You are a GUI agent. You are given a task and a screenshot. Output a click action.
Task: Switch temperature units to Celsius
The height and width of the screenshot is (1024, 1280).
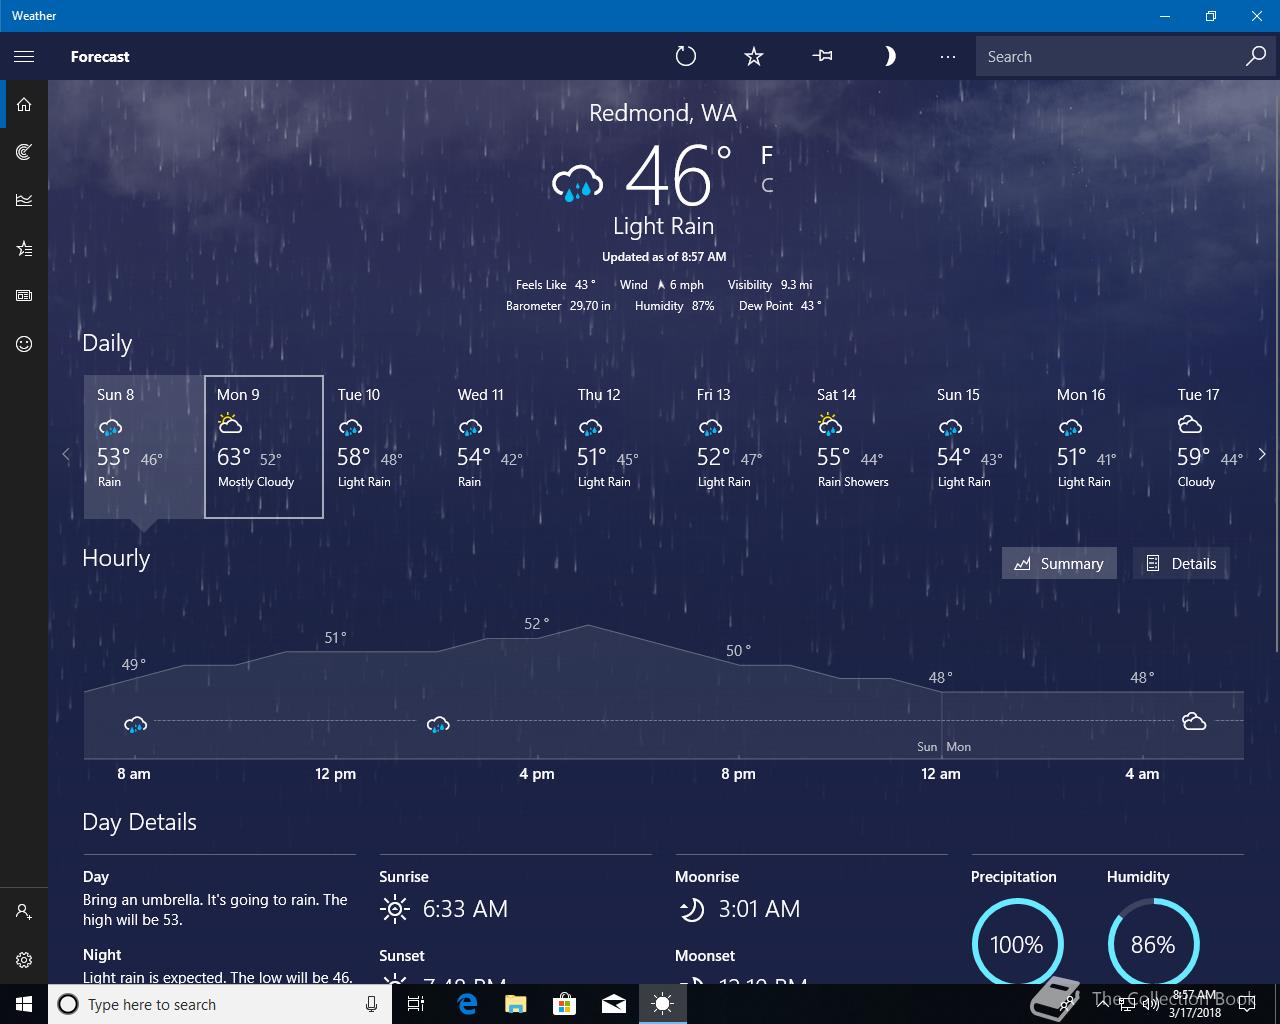pos(767,185)
